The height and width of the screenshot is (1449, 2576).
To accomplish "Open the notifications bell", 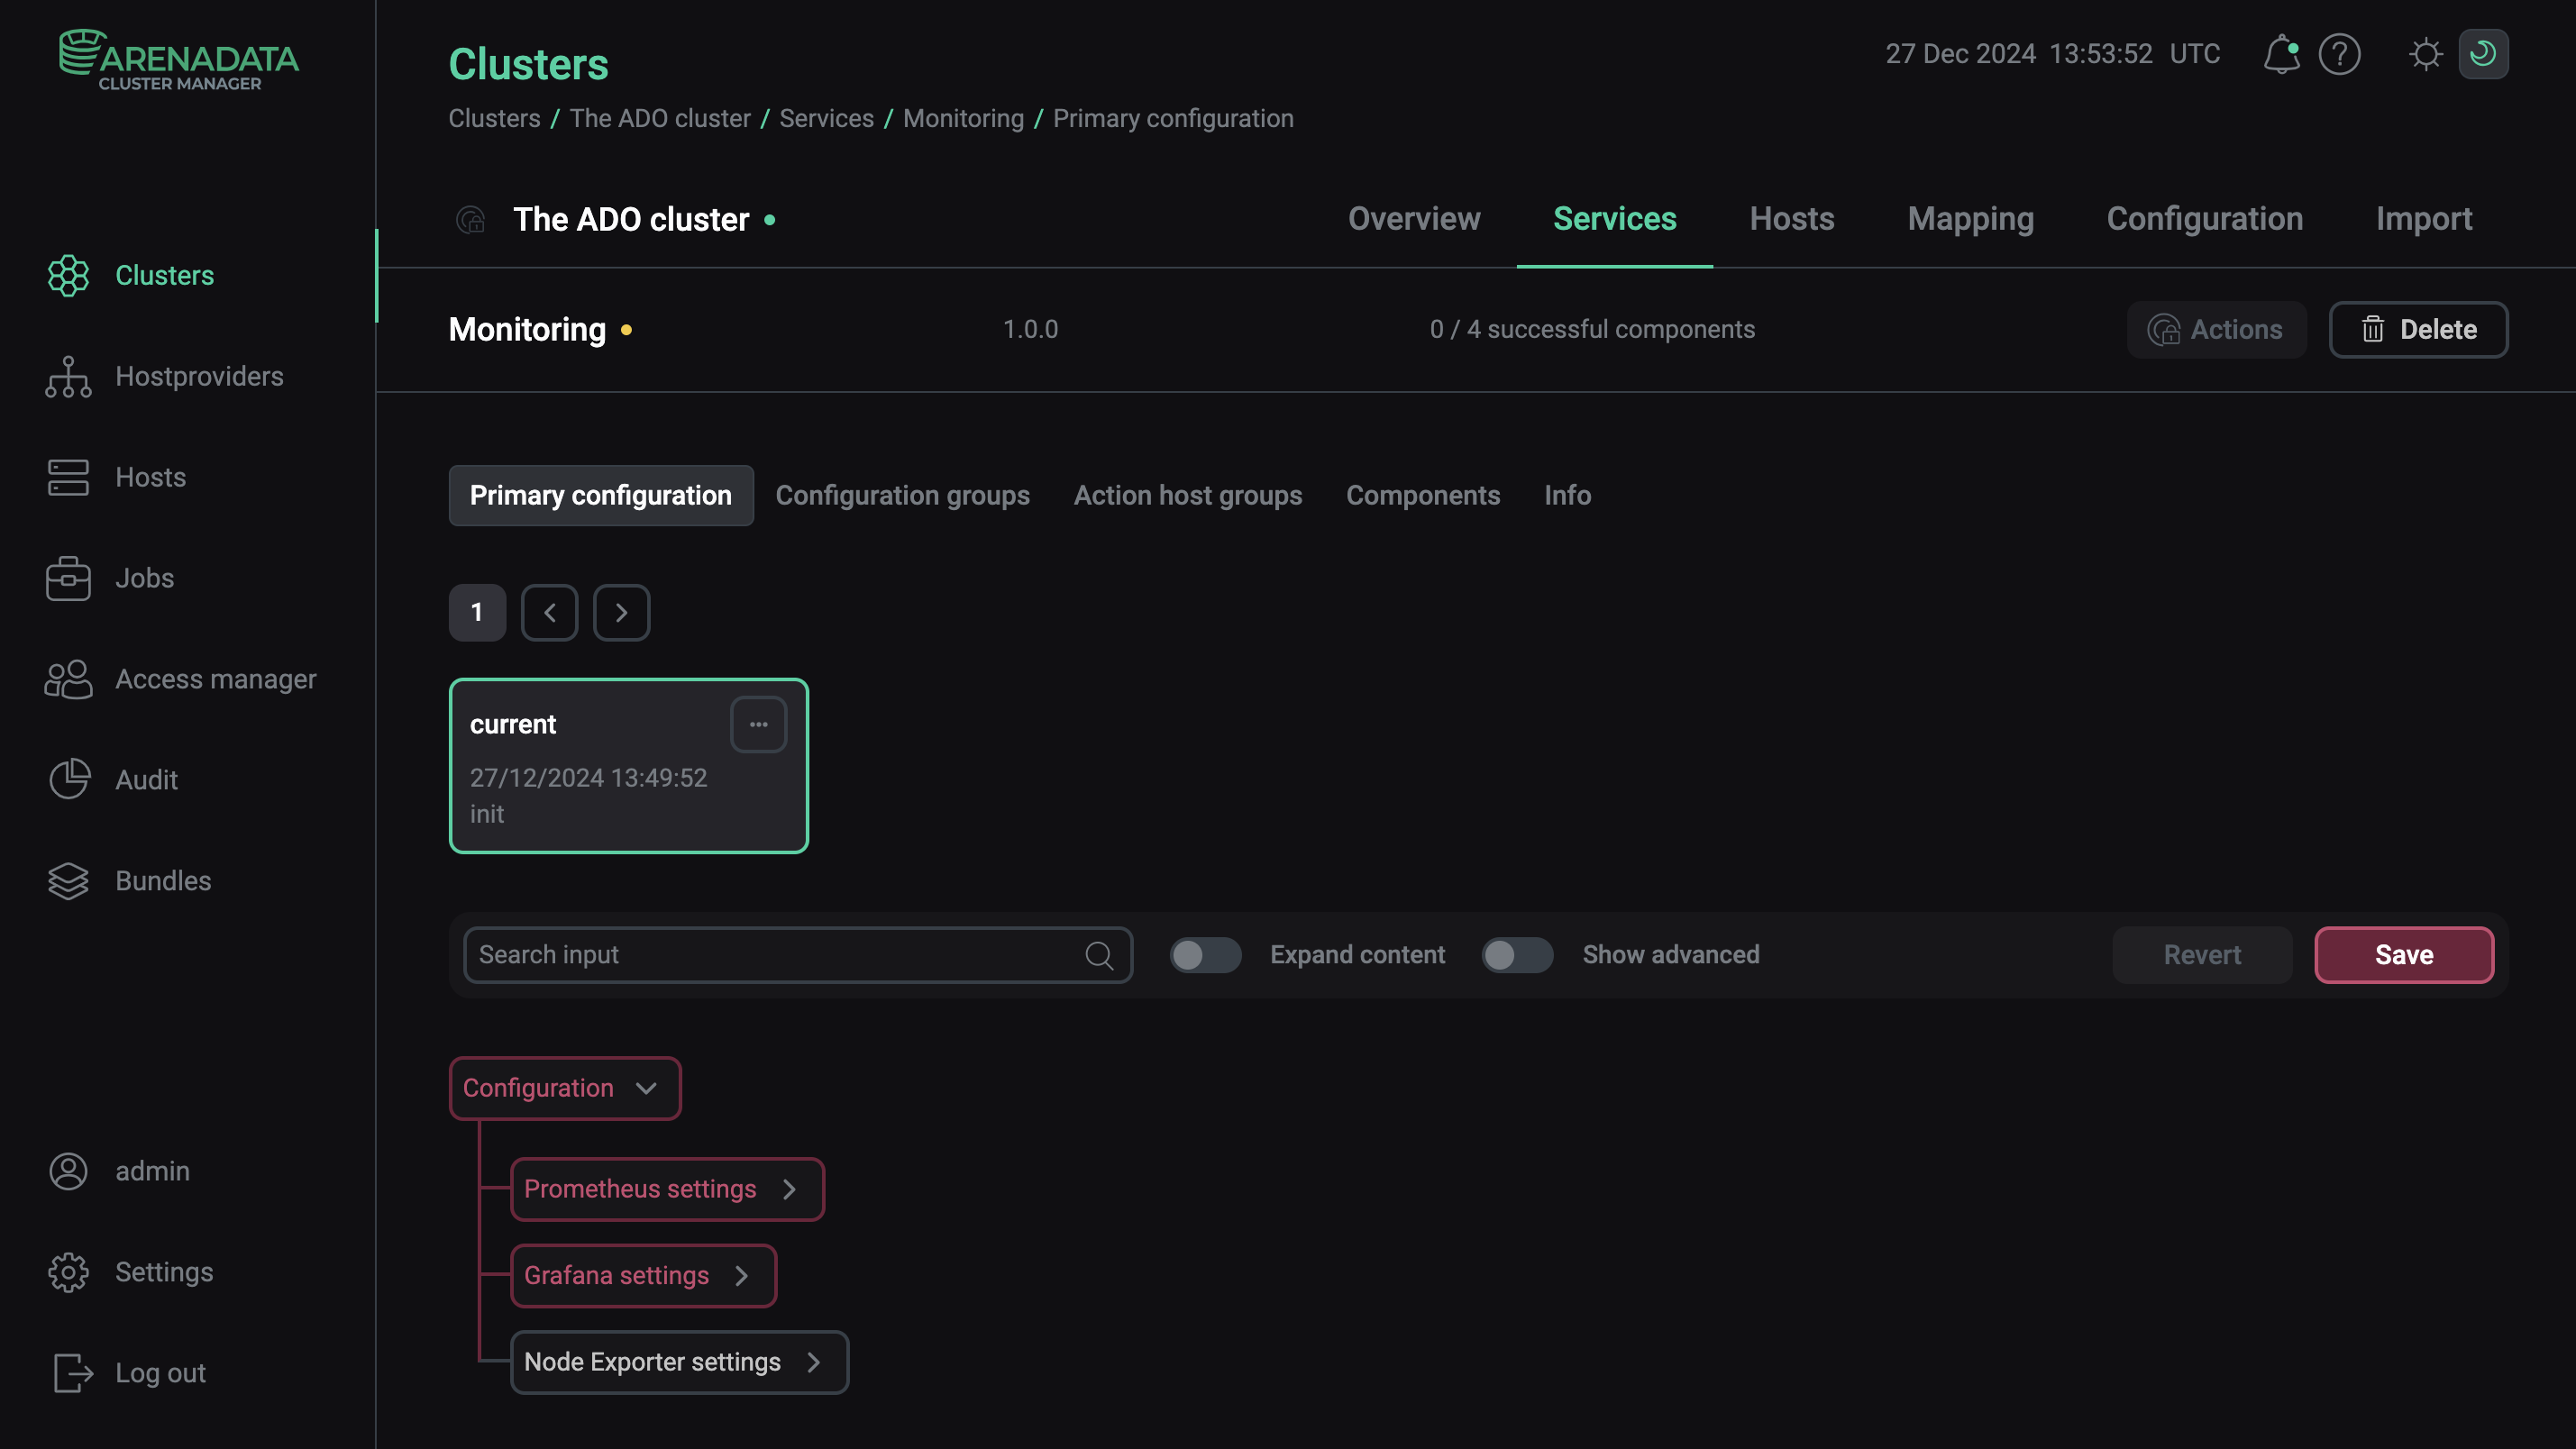I will tap(2281, 54).
